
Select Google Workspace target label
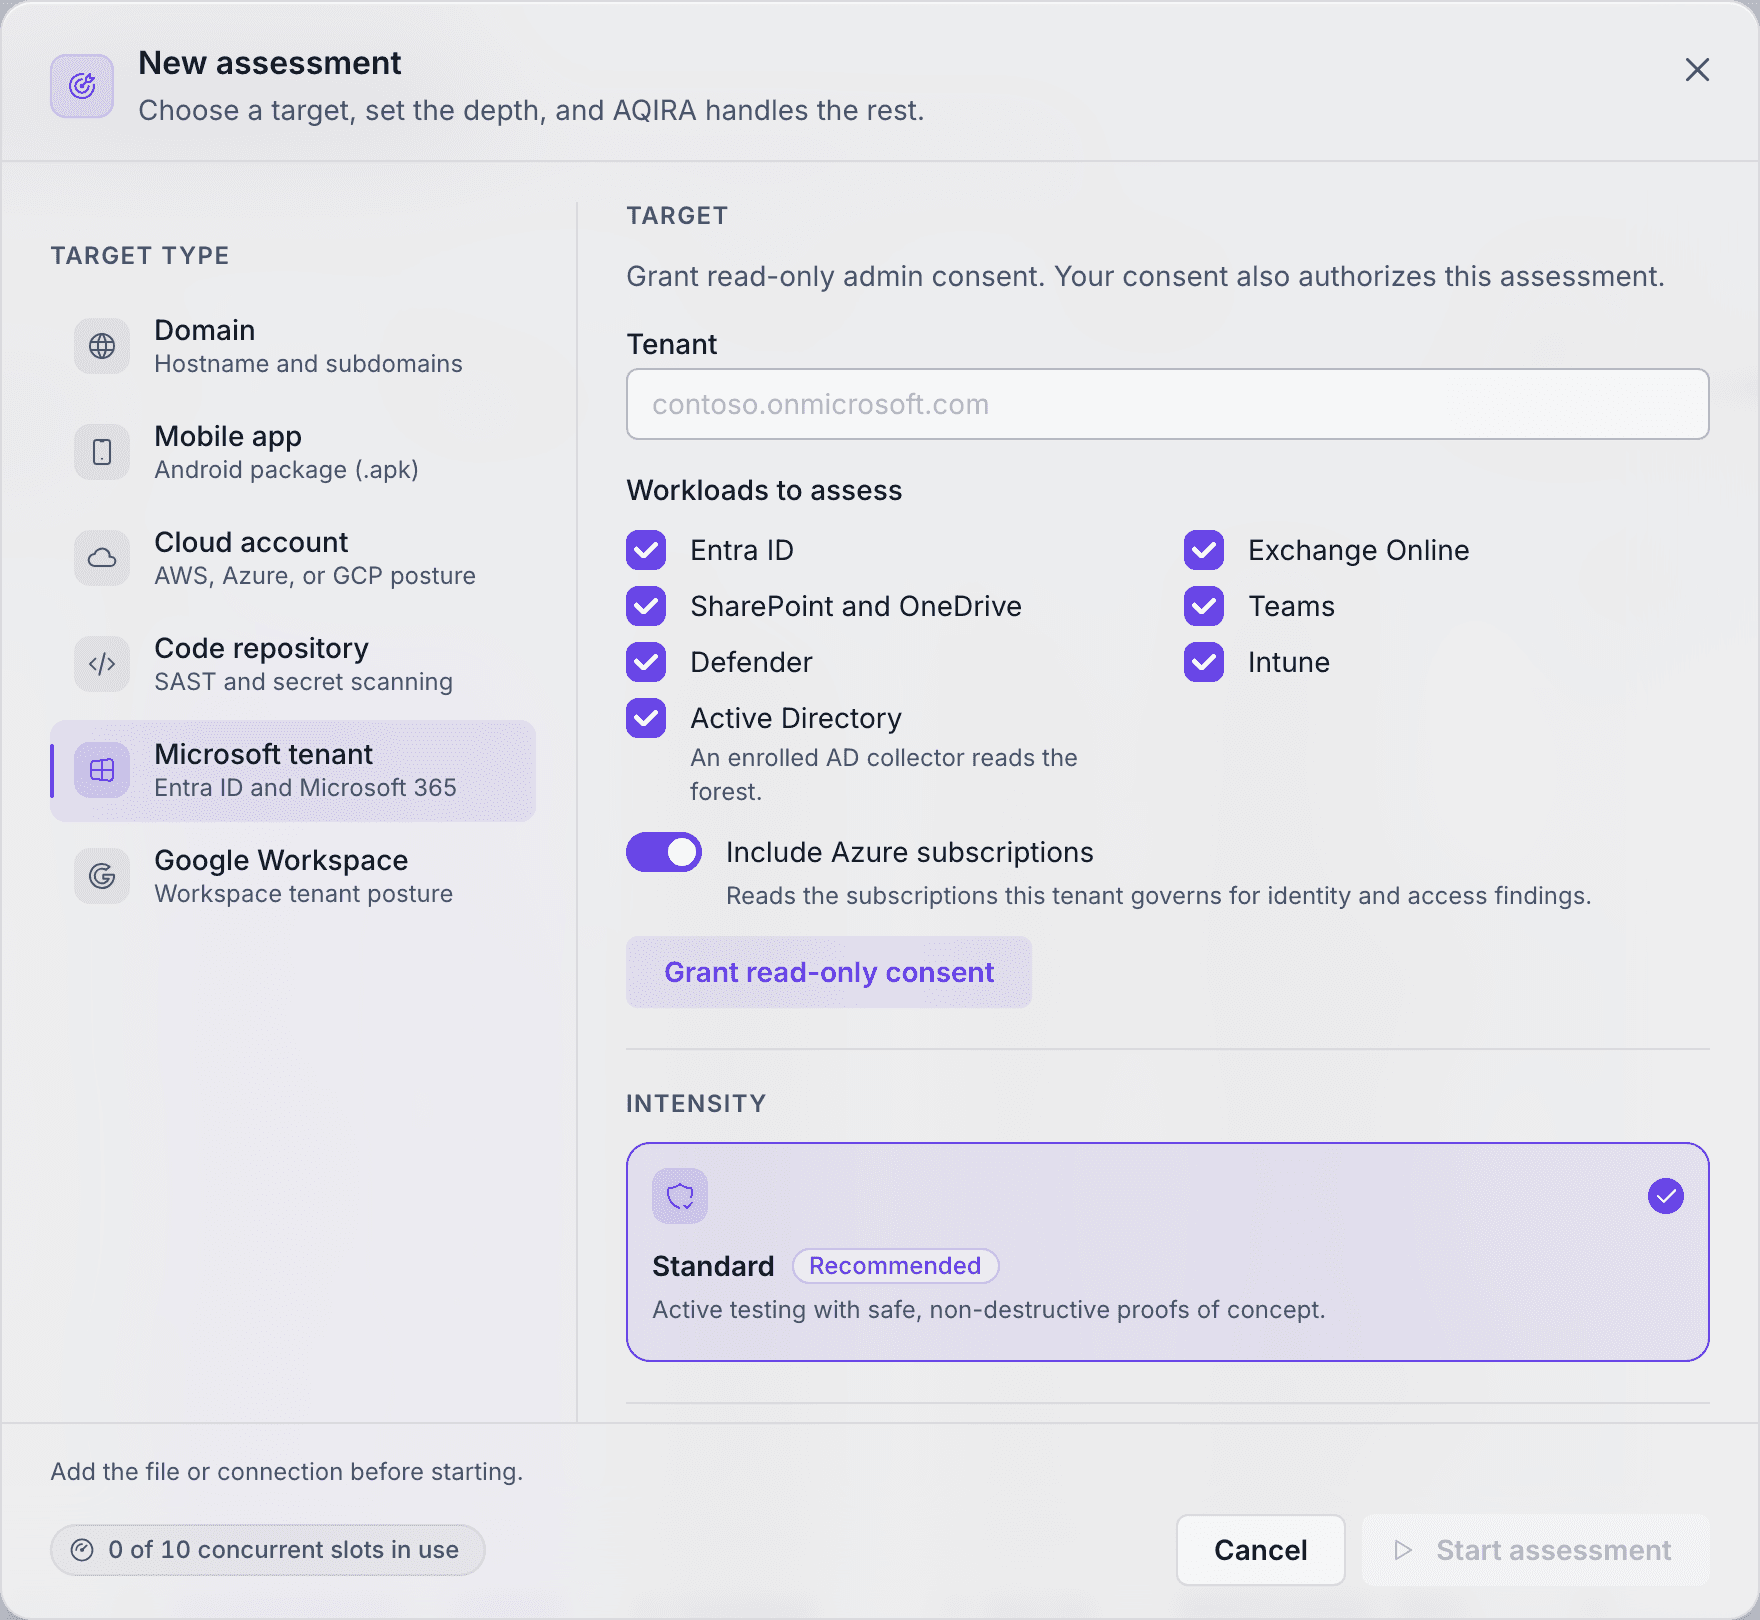click(281, 860)
